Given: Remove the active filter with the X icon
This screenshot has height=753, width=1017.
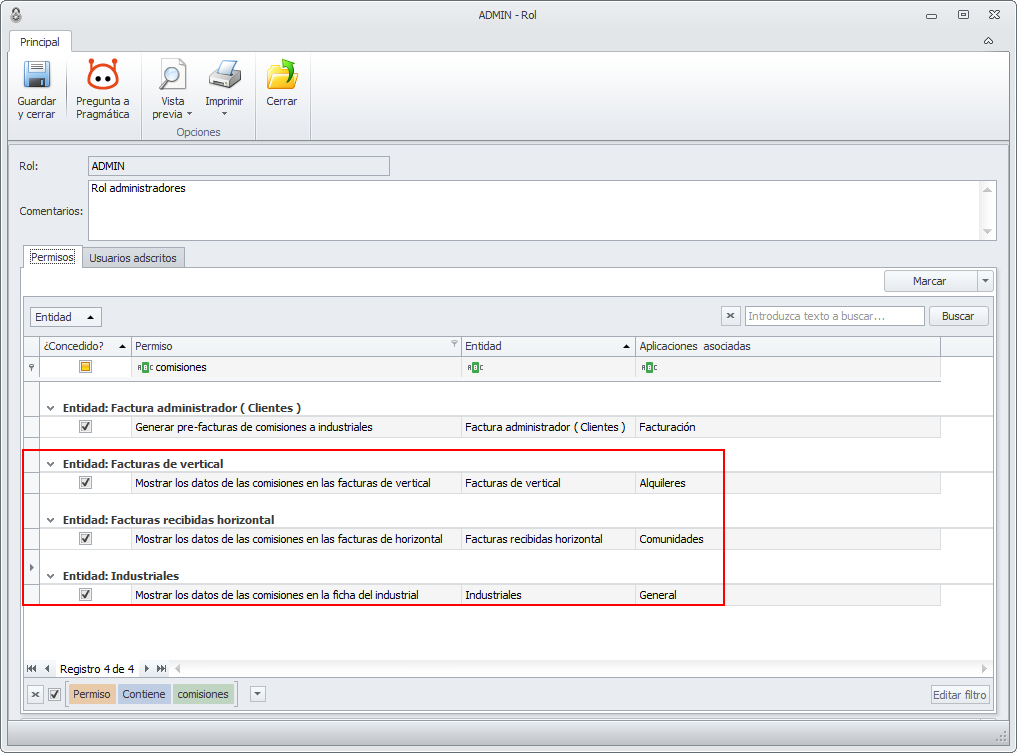Looking at the screenshot, I should coord(36,694).
